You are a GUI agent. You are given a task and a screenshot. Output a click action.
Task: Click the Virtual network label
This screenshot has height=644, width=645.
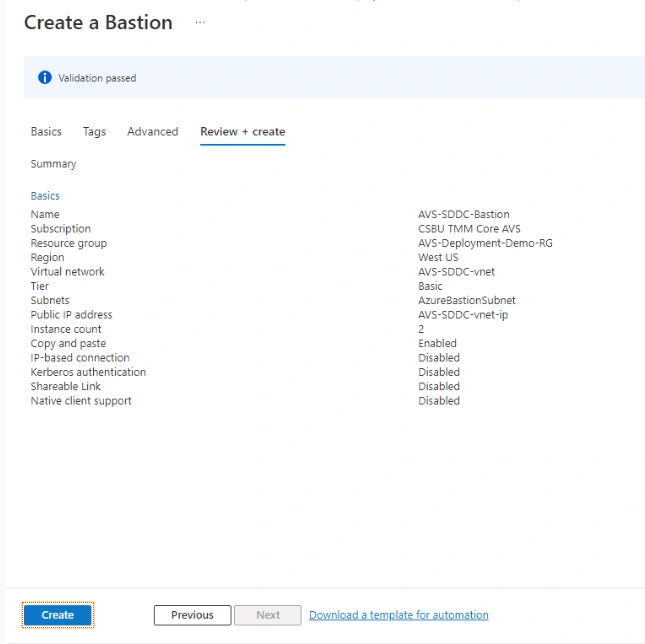(x=67, y=272)
